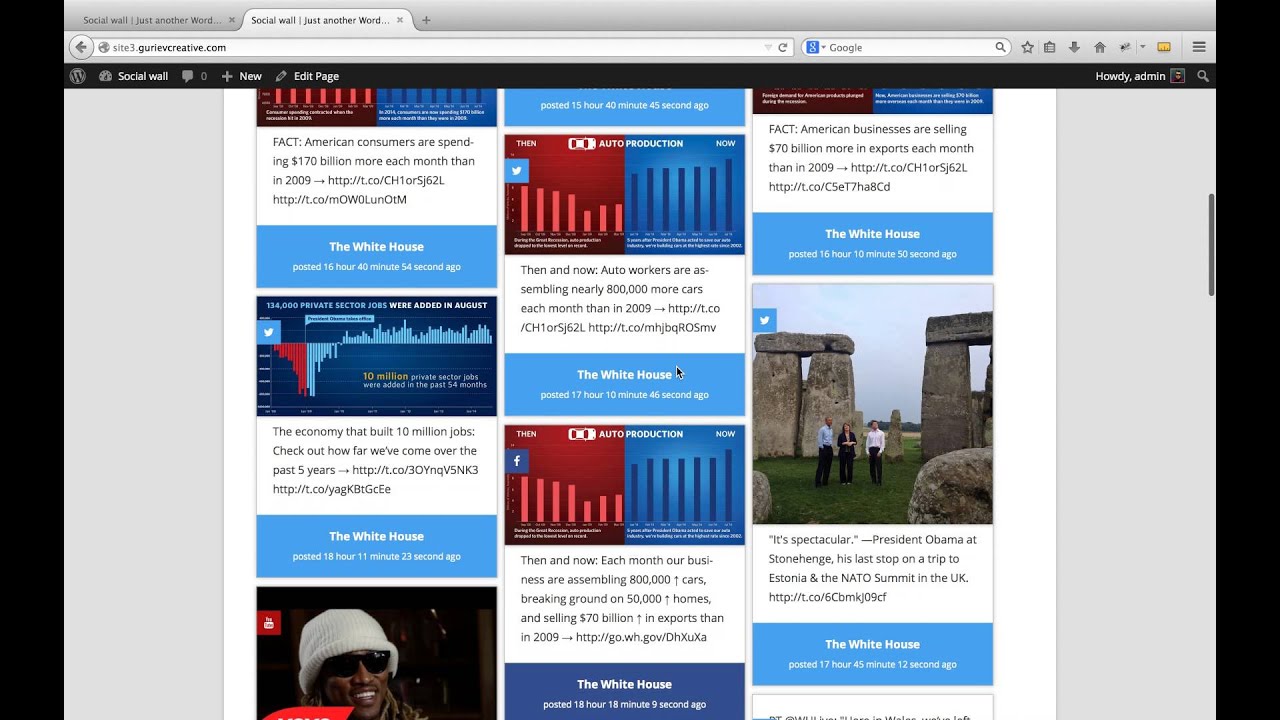The image size is (1280, 720).
Task: Open a new browser tab with plus
Action: [426, 20]
